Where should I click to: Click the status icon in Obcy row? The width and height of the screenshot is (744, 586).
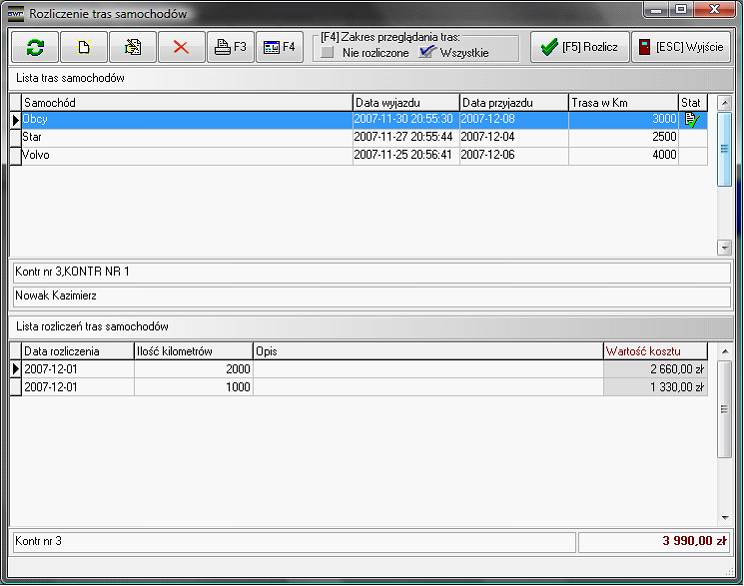(691, 120)
